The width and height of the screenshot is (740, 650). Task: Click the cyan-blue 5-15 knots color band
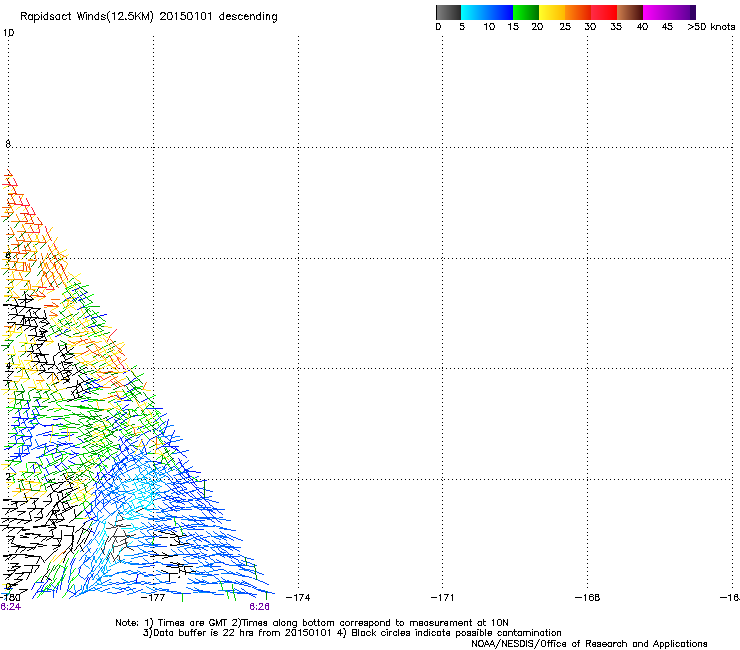tap(487, 12)
